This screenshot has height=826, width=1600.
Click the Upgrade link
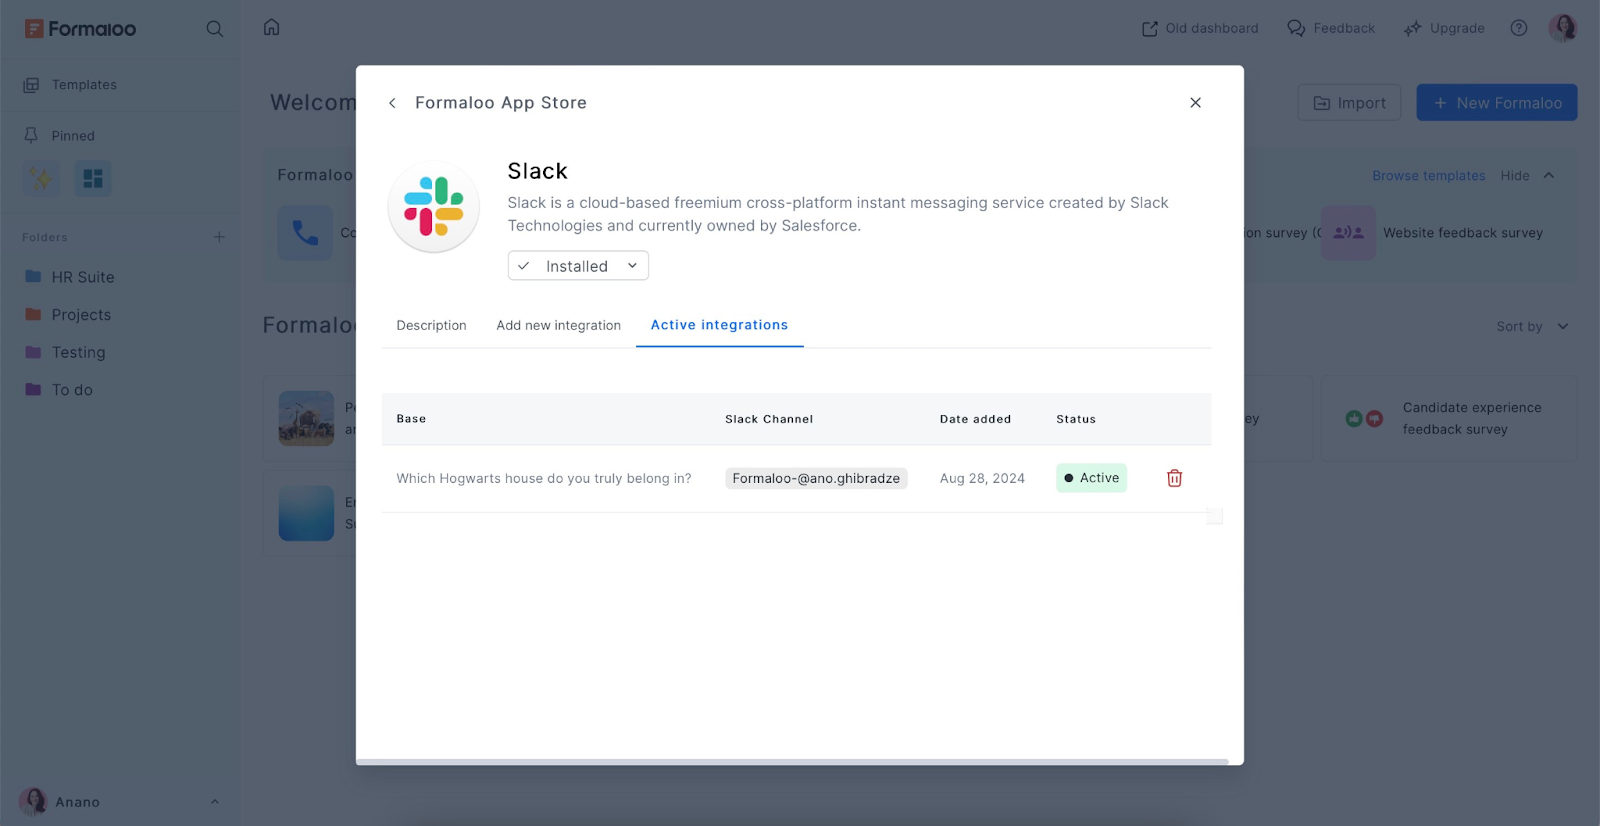pyautogui.click(x=1444, y=28)
